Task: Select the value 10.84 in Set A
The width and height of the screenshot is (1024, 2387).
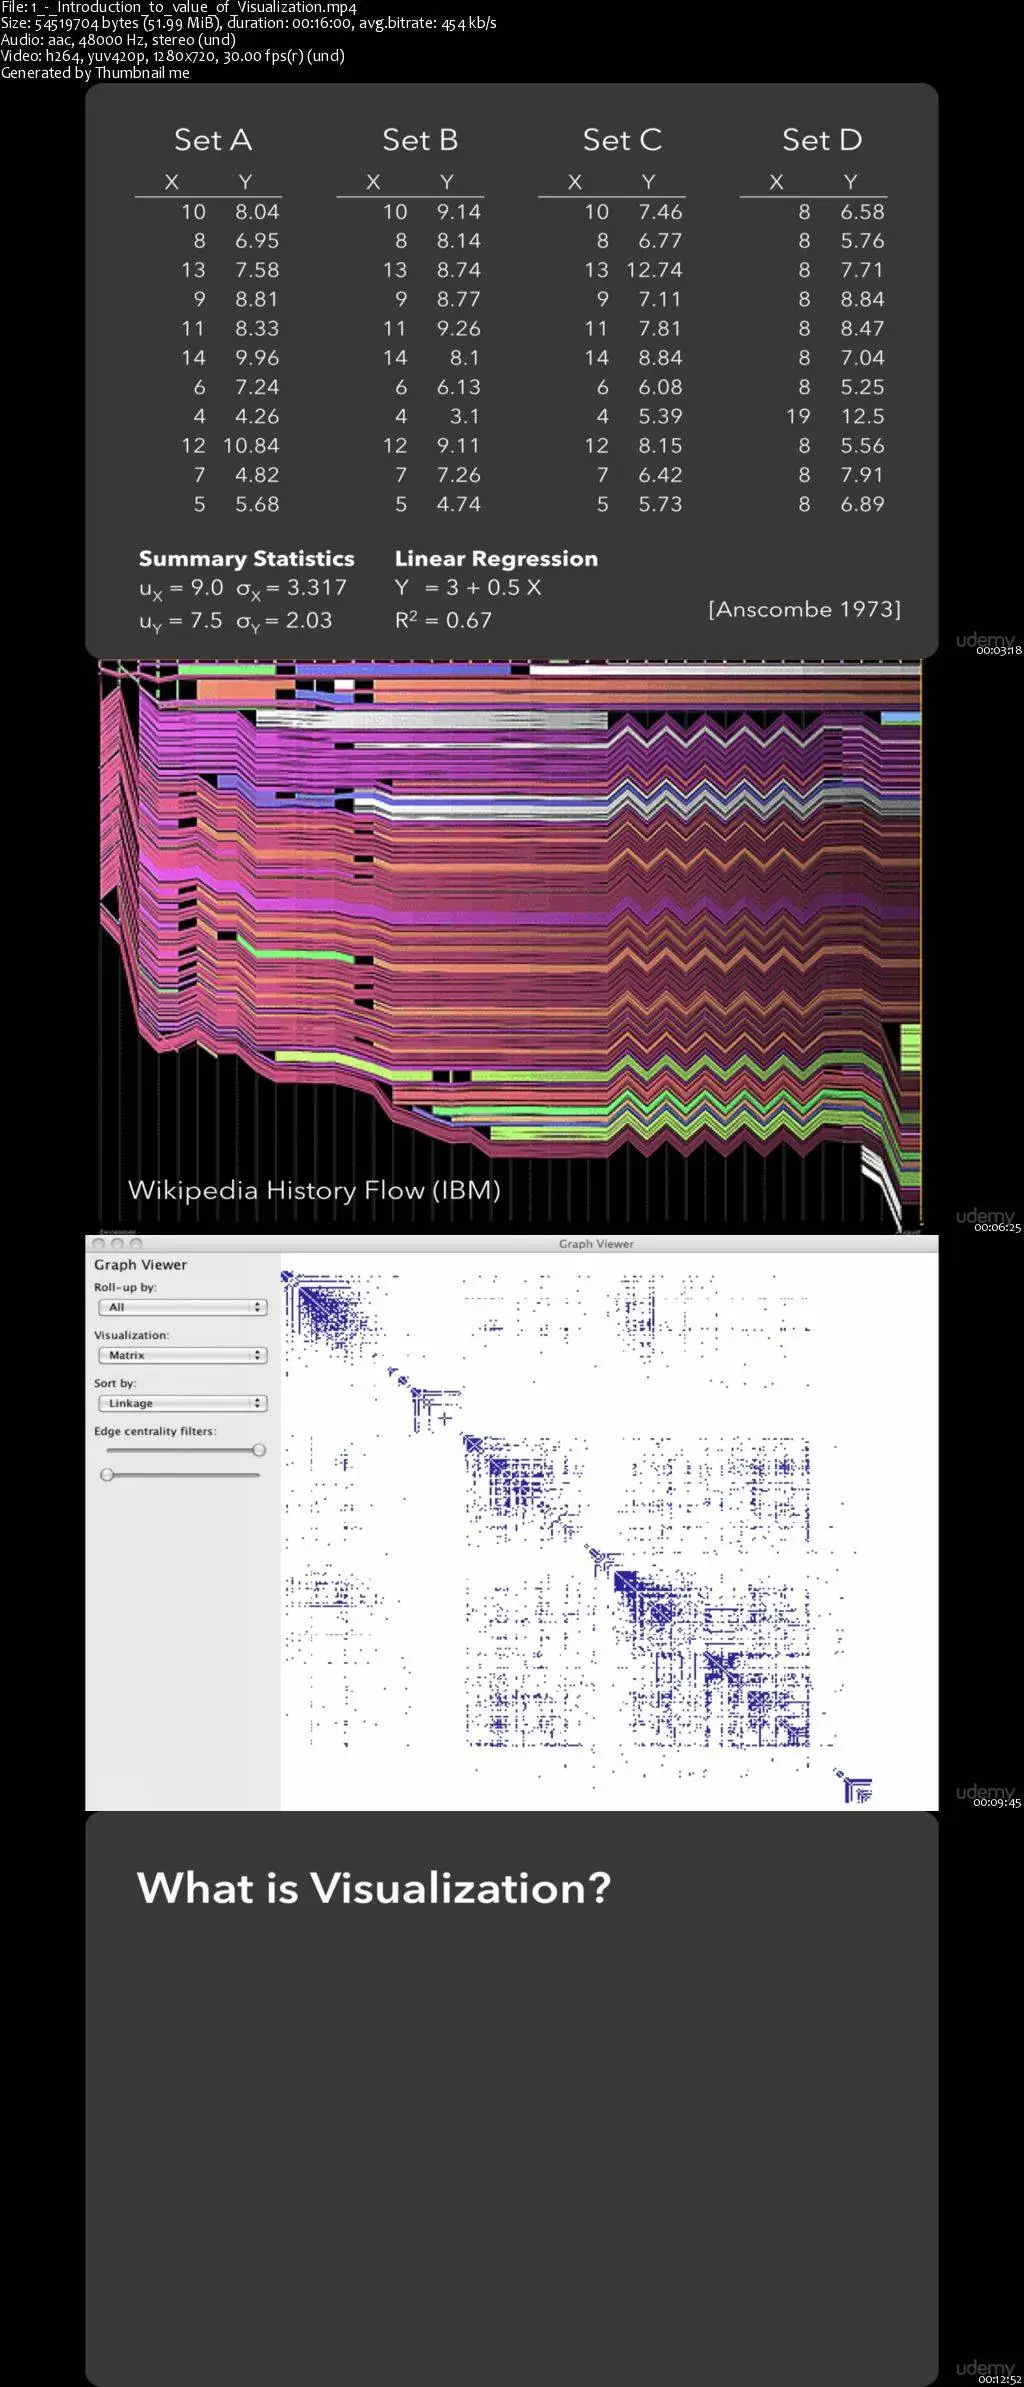Action: coord(251,446)
